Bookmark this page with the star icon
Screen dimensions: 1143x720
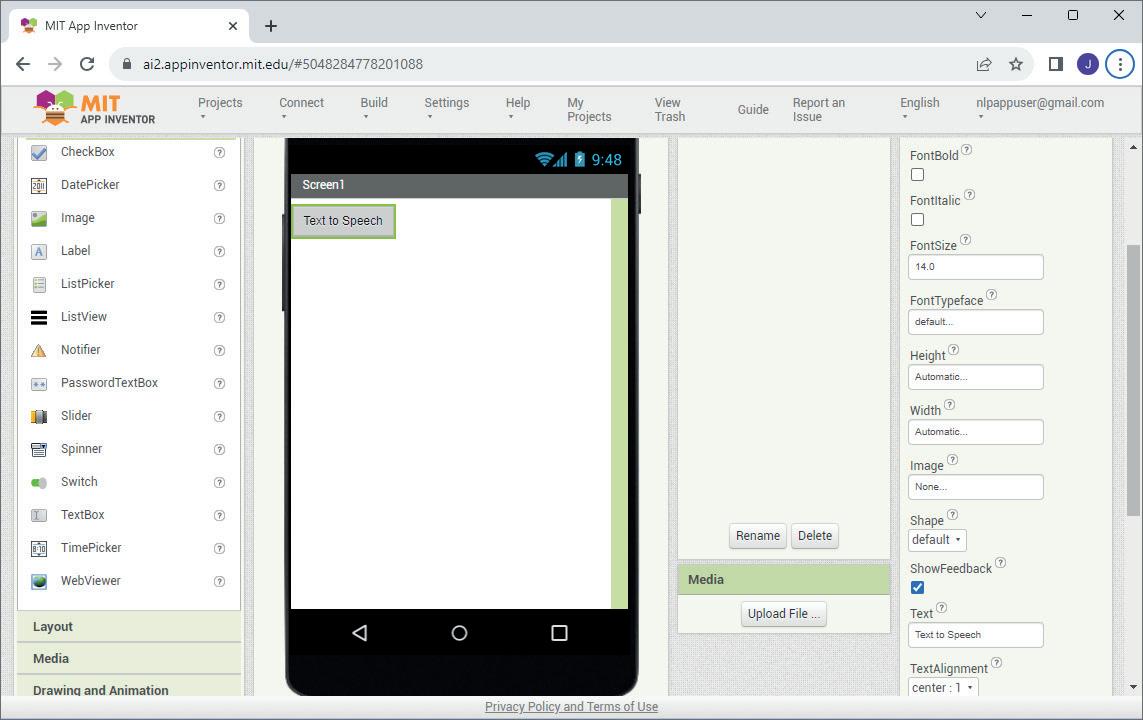coord(1015,64)
